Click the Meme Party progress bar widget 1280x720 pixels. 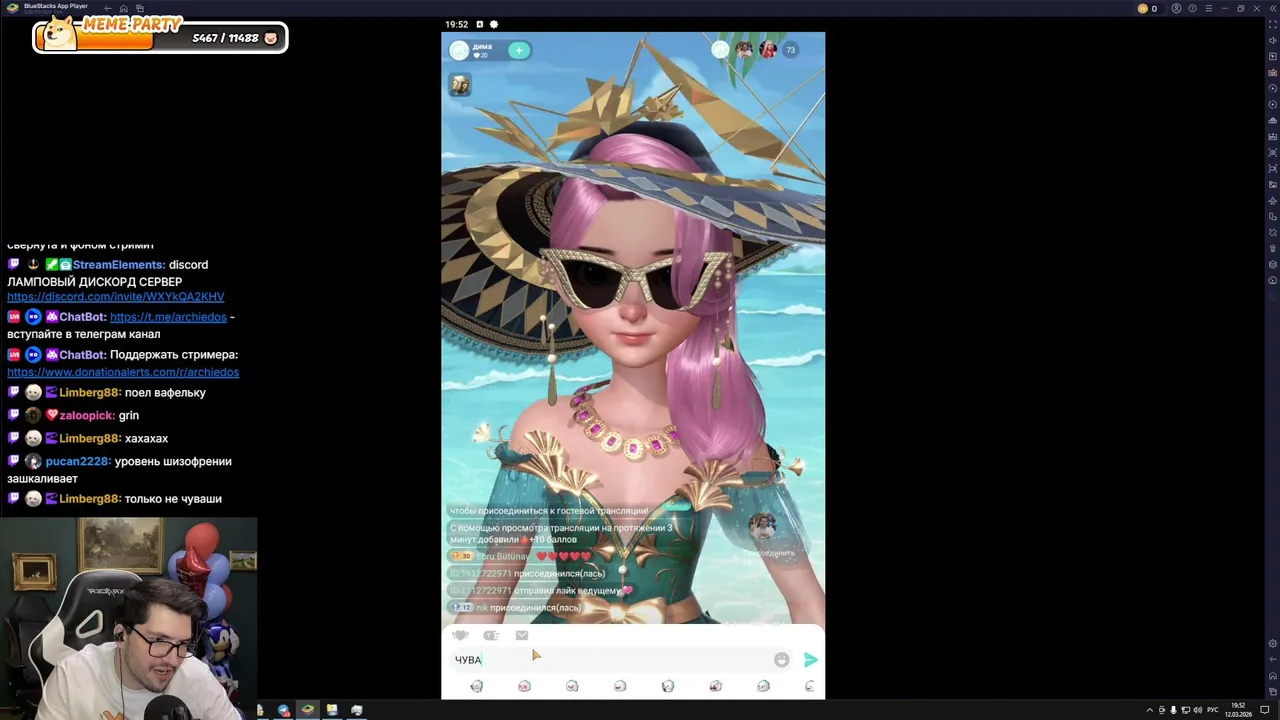(160, 36)
